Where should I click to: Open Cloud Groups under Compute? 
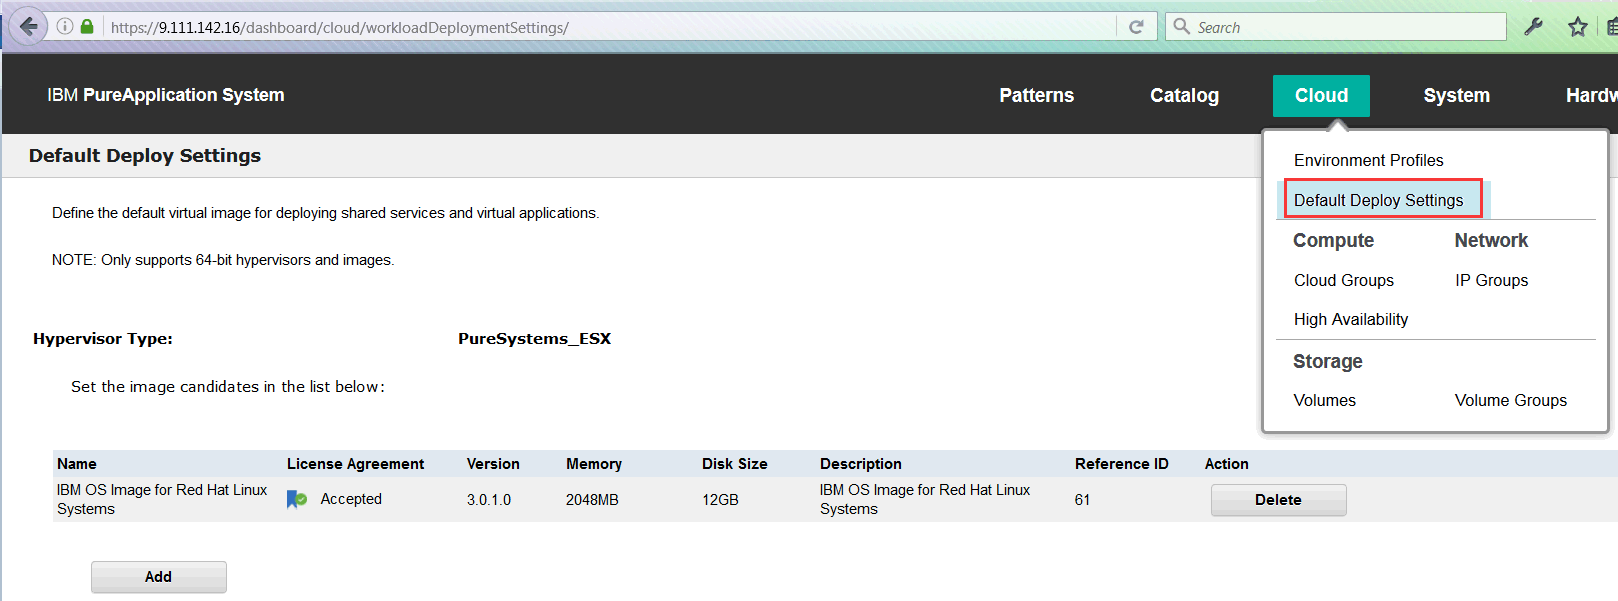[1343, 280]
